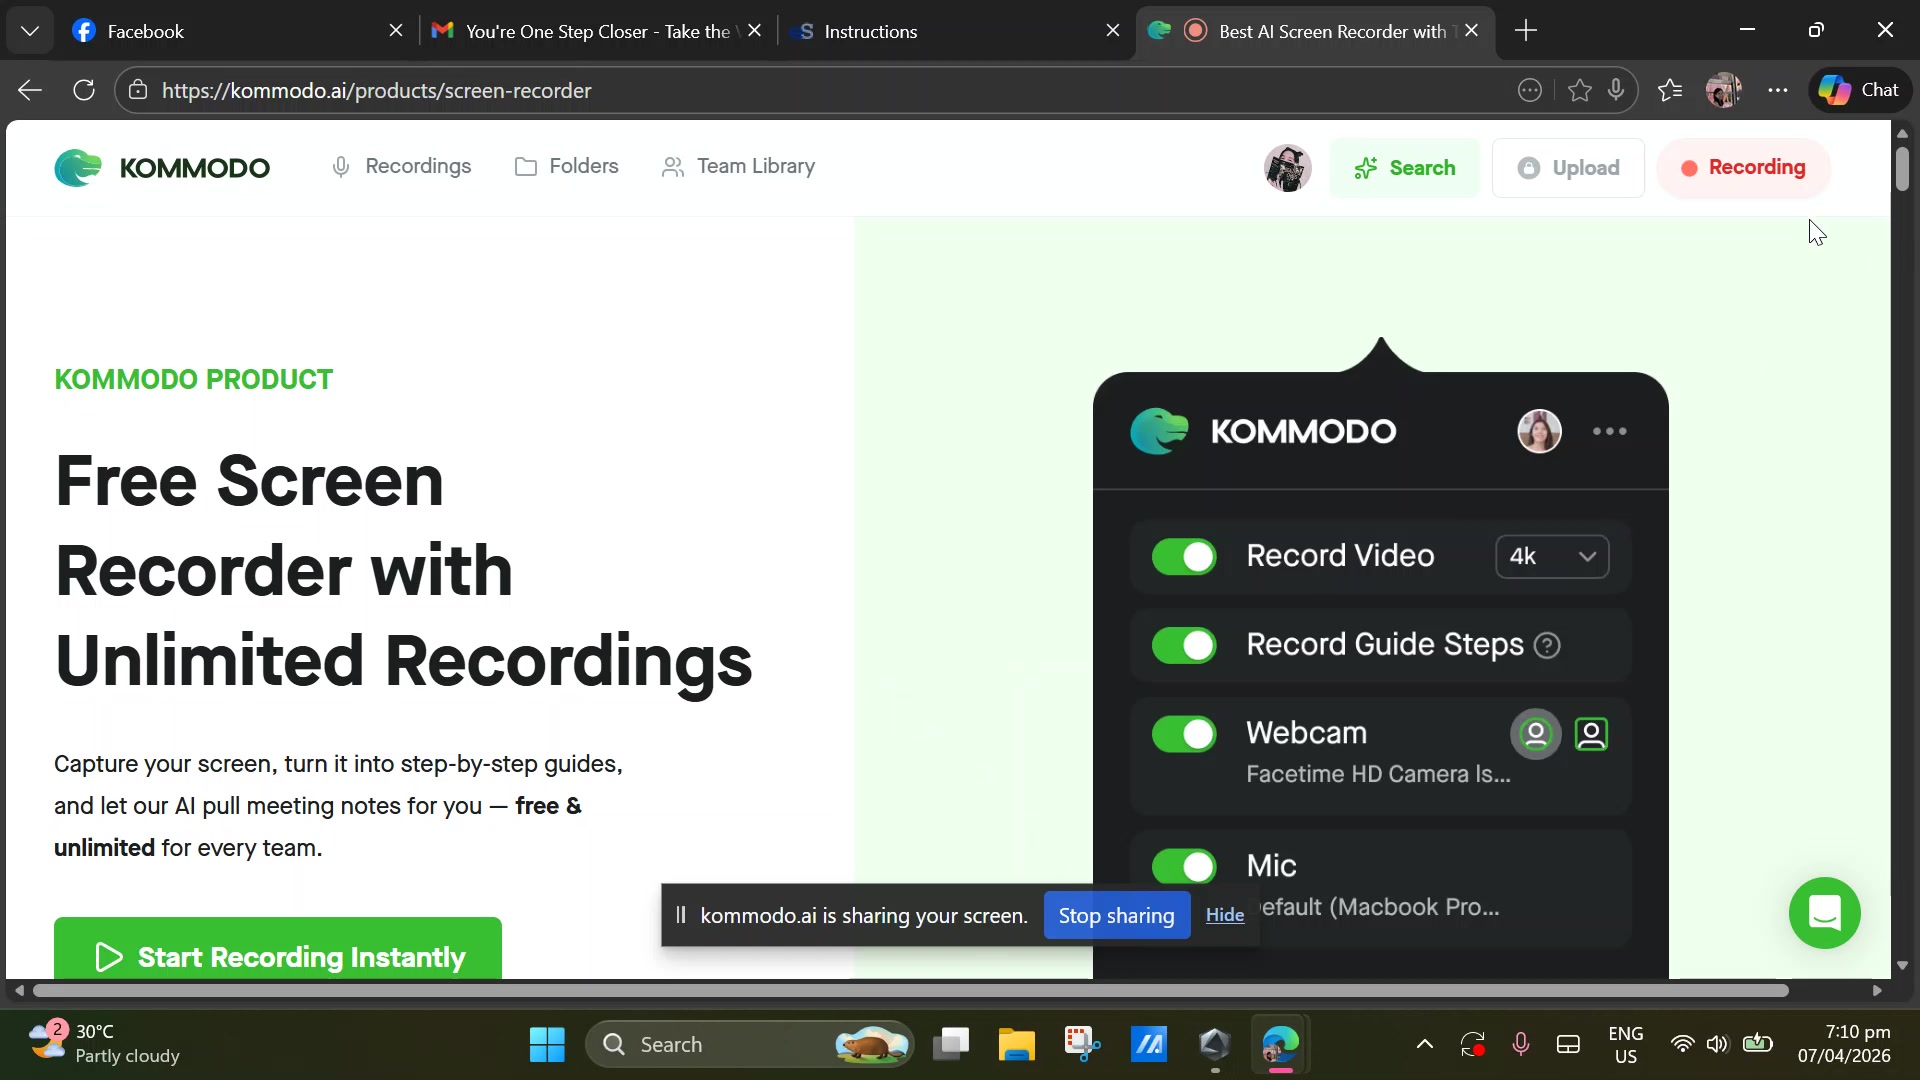Viewport: 1920px width, 1080px height.
Task: Go back to the previous page
Action: coord(30,90)
